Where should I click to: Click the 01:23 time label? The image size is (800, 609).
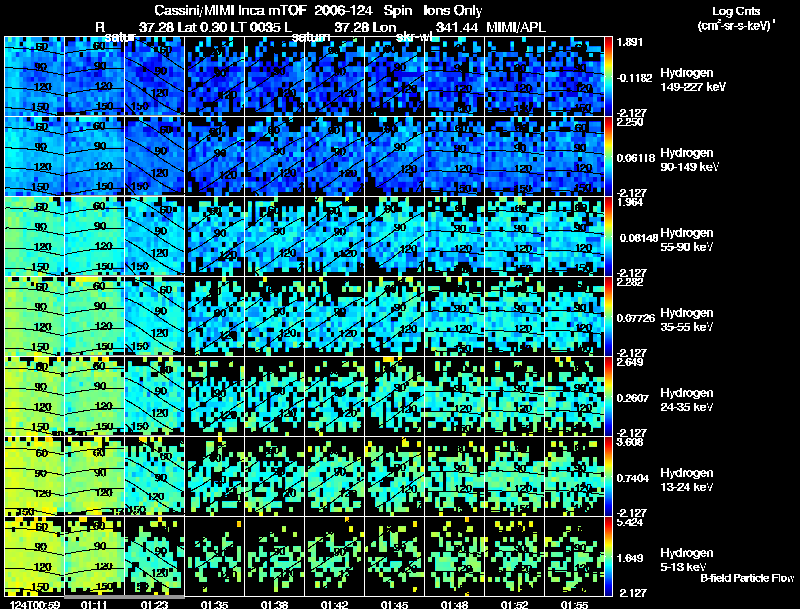click(x=154, y=604)
